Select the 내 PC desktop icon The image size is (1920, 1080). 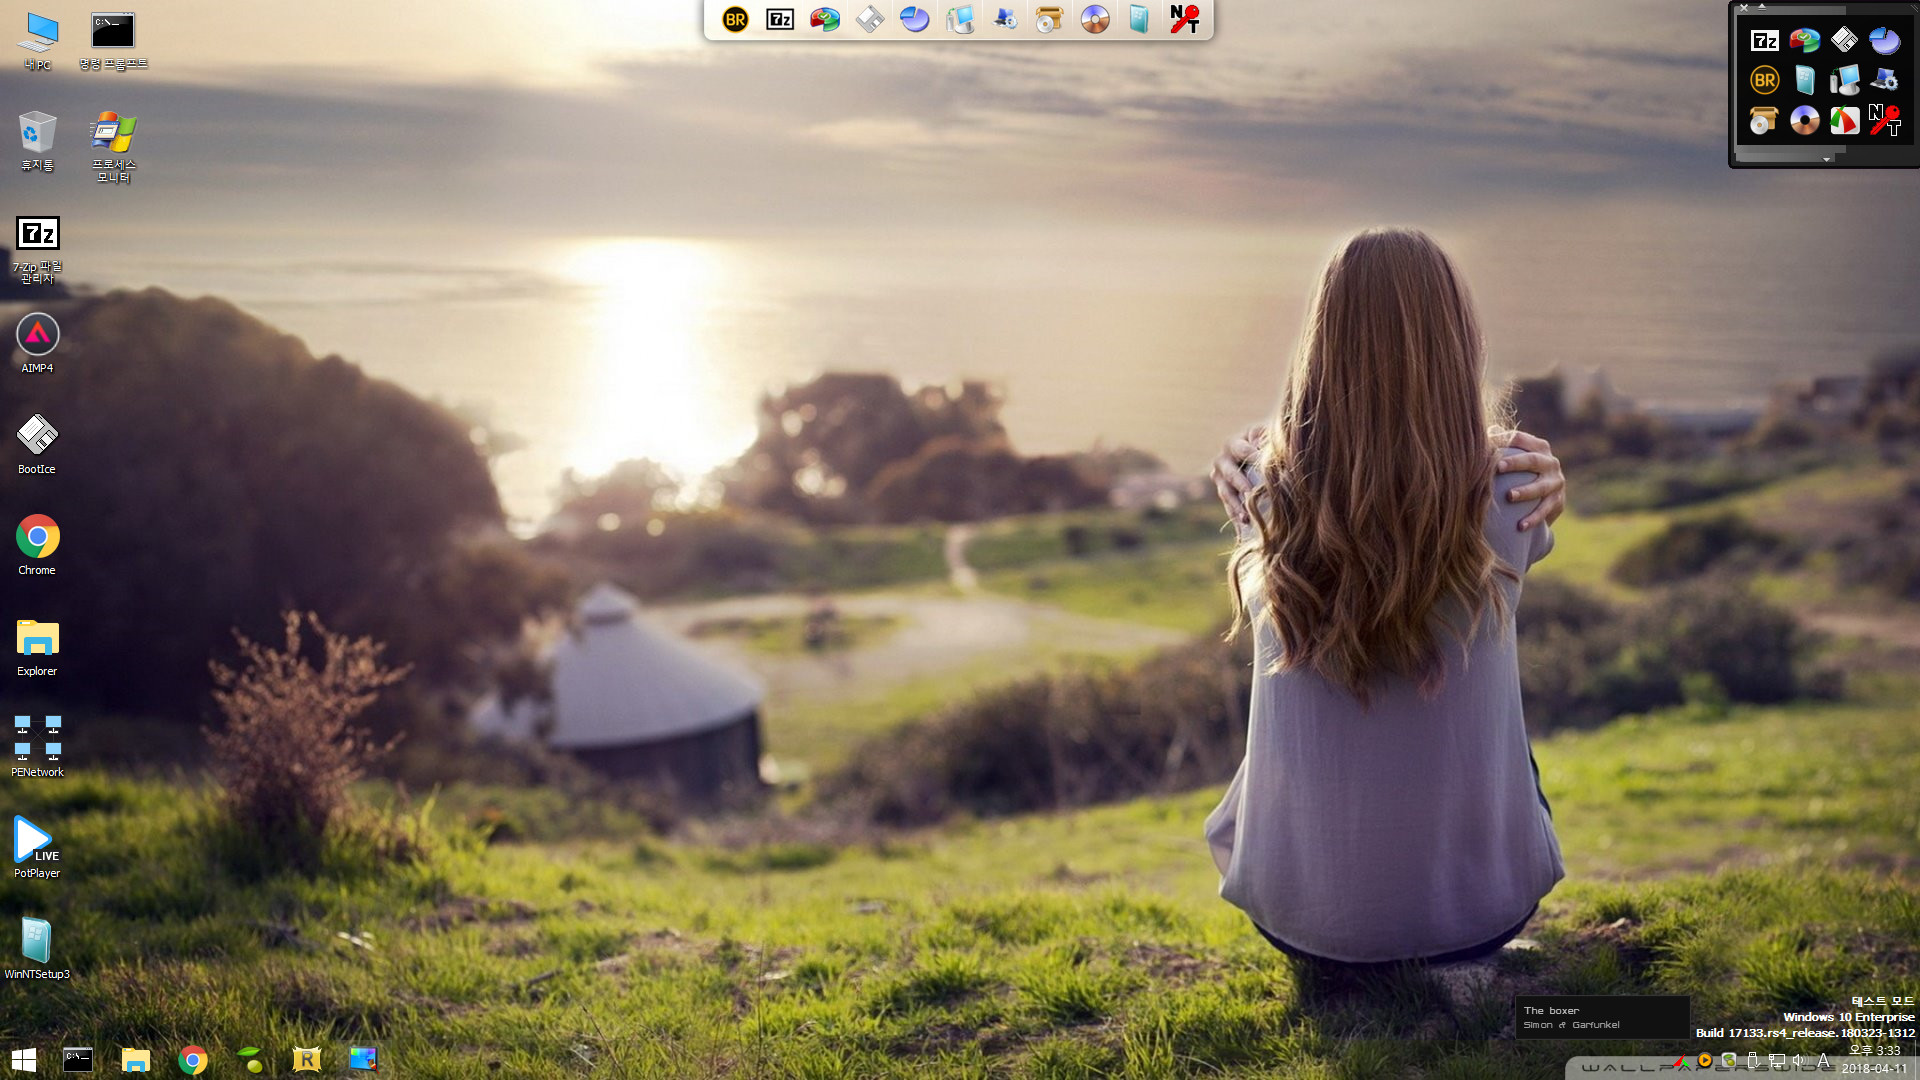(37, 41)
